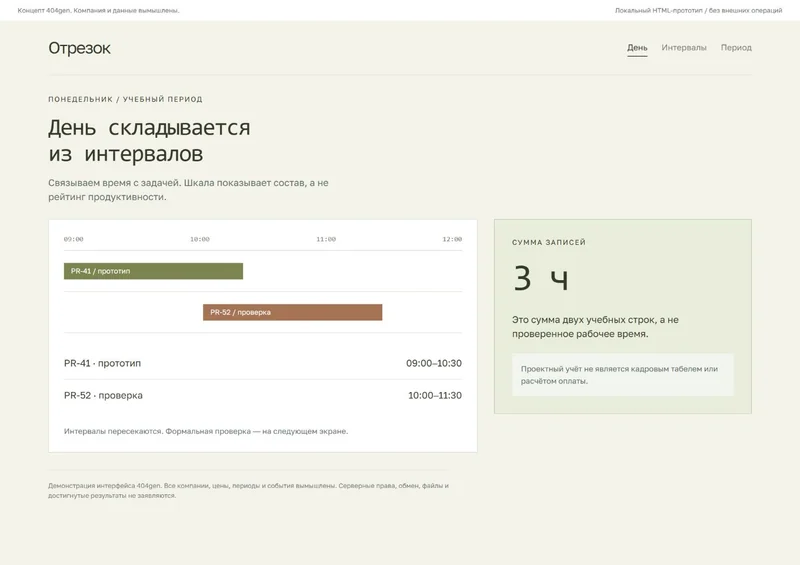Click the 10:00 scale label
Screen dimensions: 800x565
pos(199,239)
